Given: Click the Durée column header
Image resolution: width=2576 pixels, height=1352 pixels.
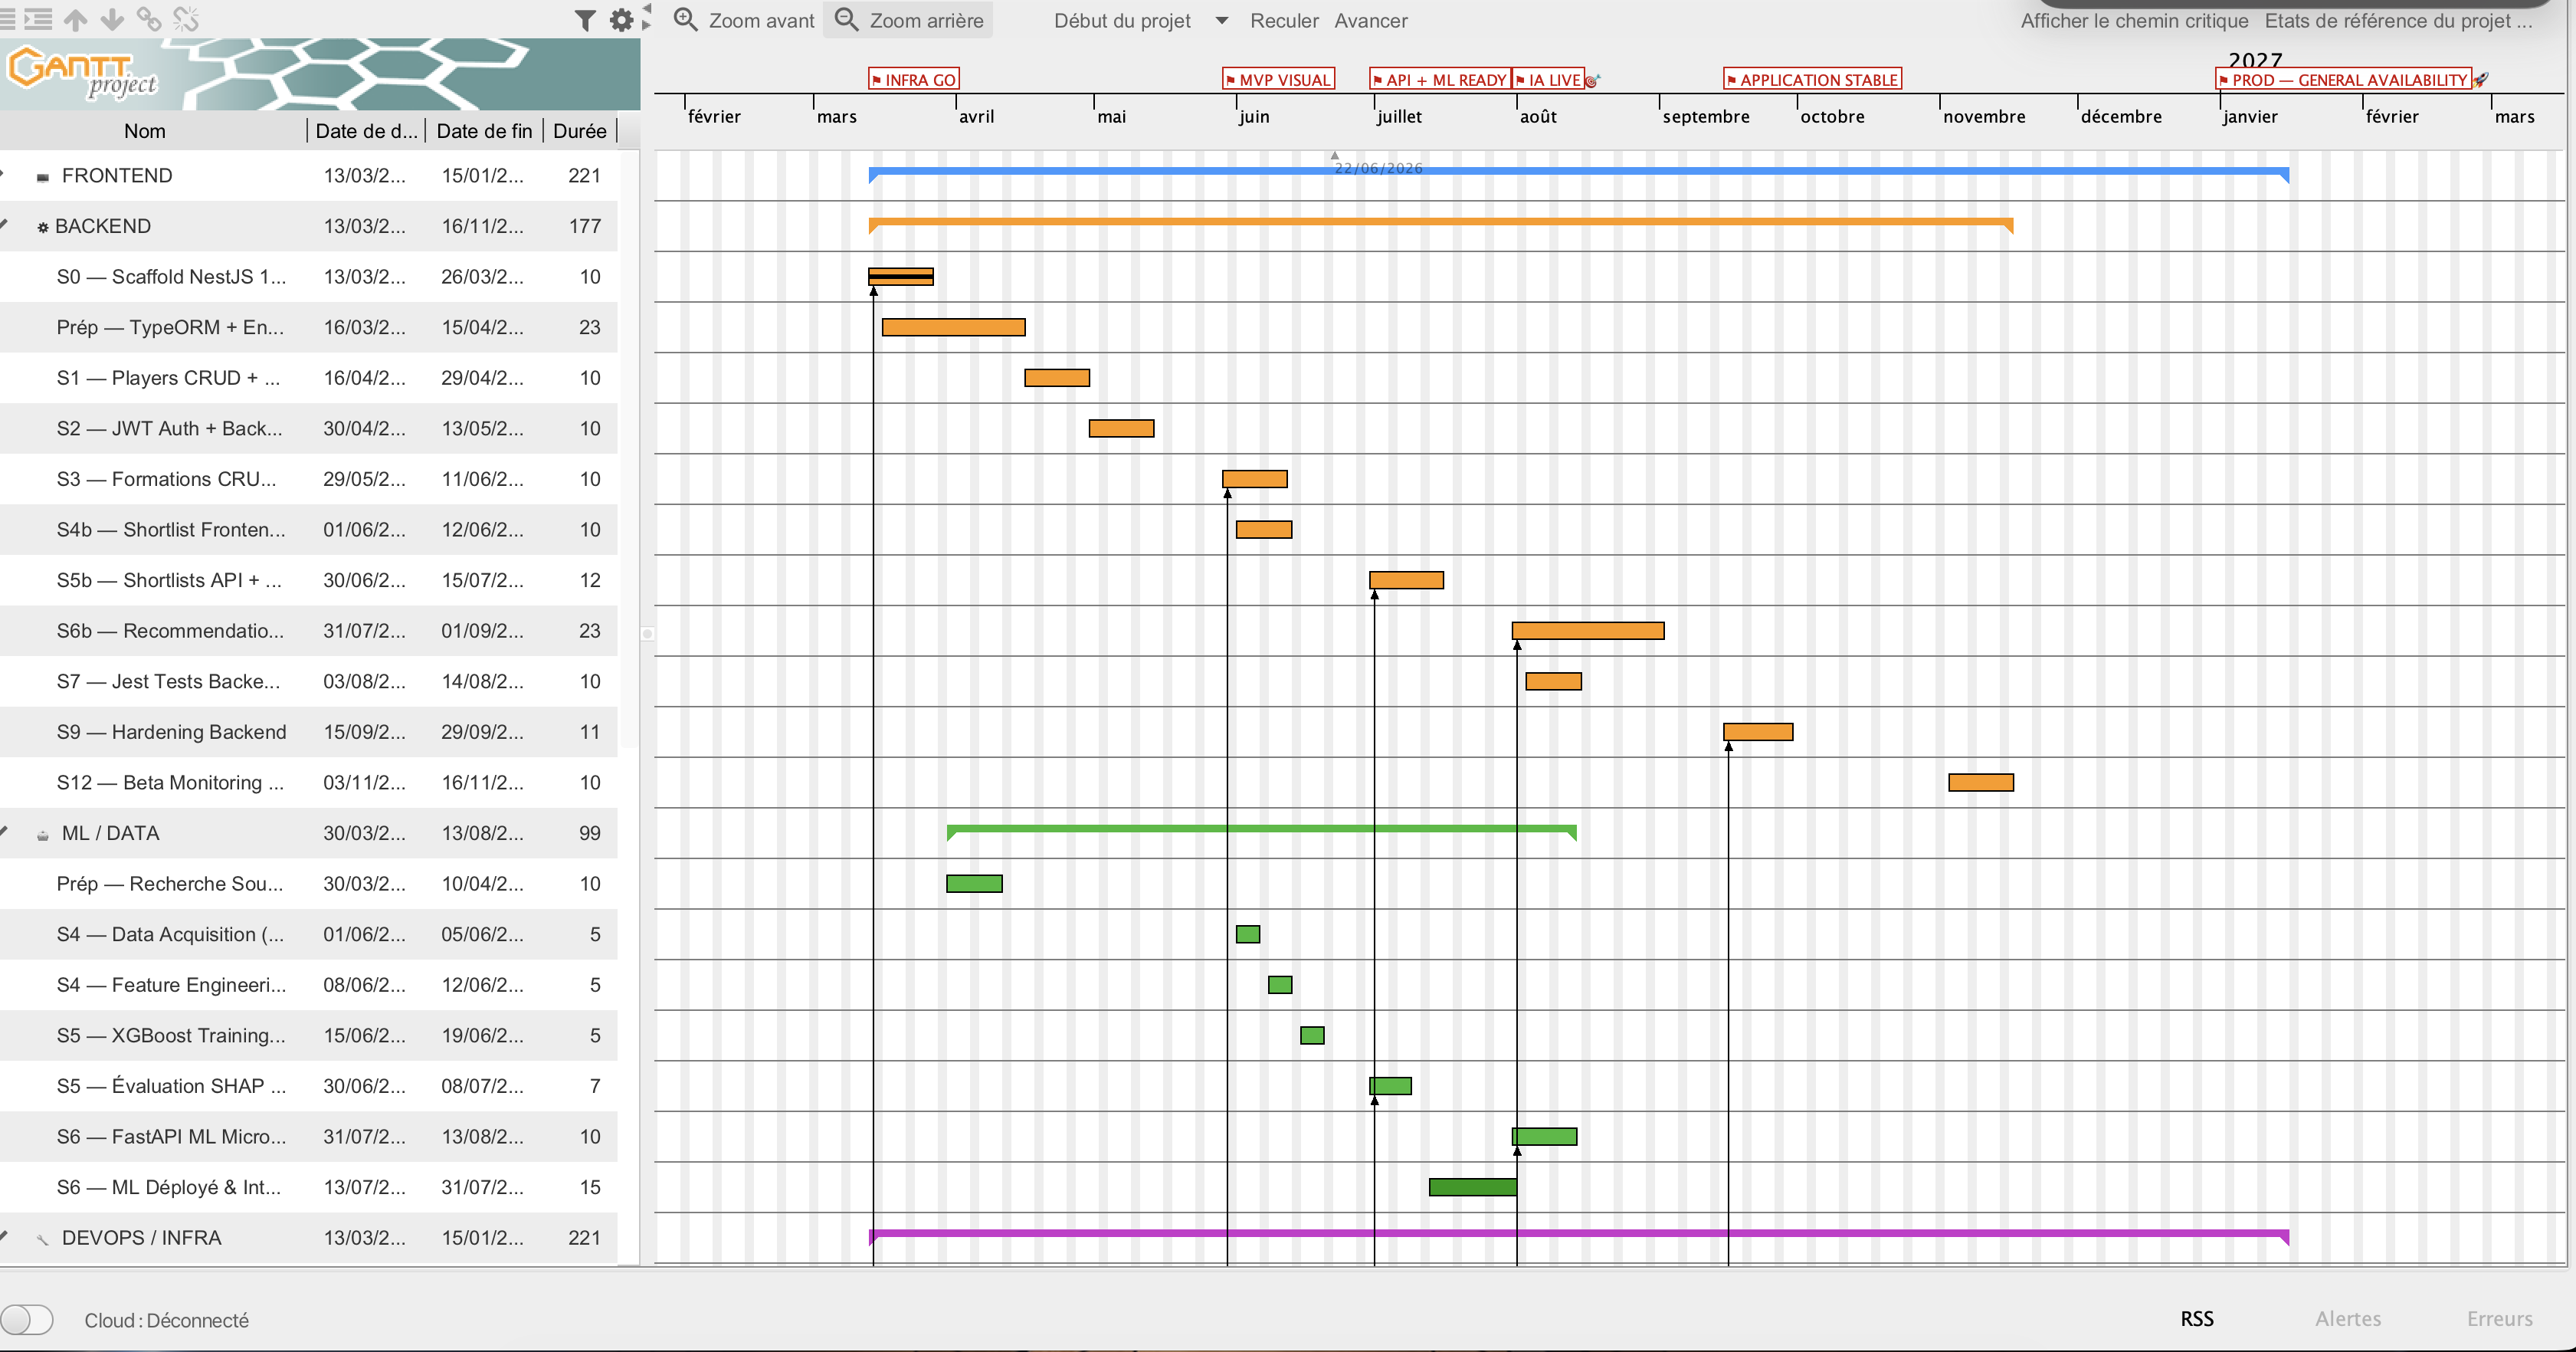Looking at the screenshot, I should click(579, 131).
